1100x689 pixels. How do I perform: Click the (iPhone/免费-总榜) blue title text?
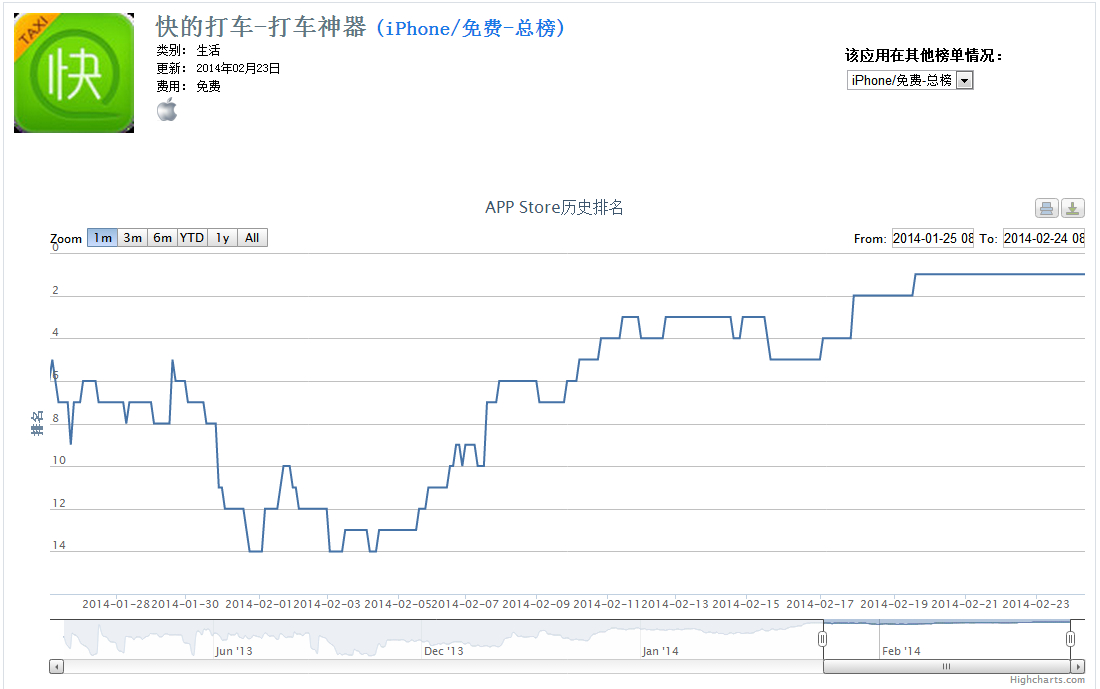pyautogui.click(x=470, y=28)
